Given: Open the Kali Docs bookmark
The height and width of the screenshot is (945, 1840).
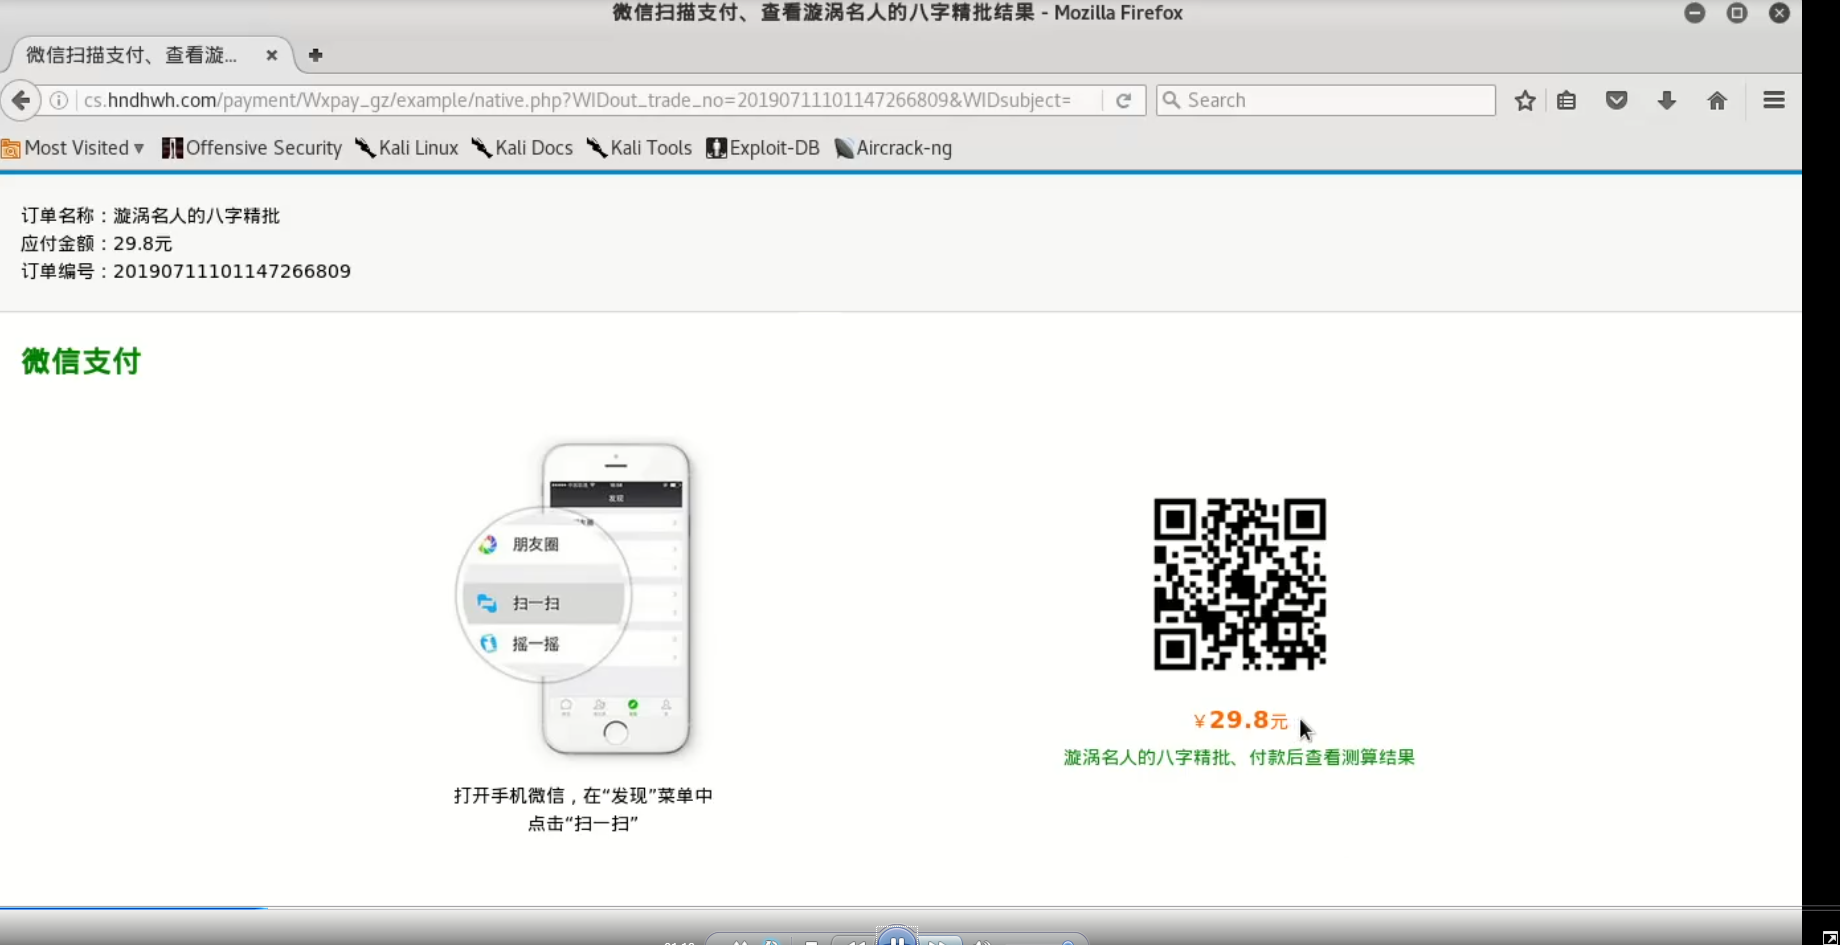Looking at the screenshot, I should click(523, 148).
